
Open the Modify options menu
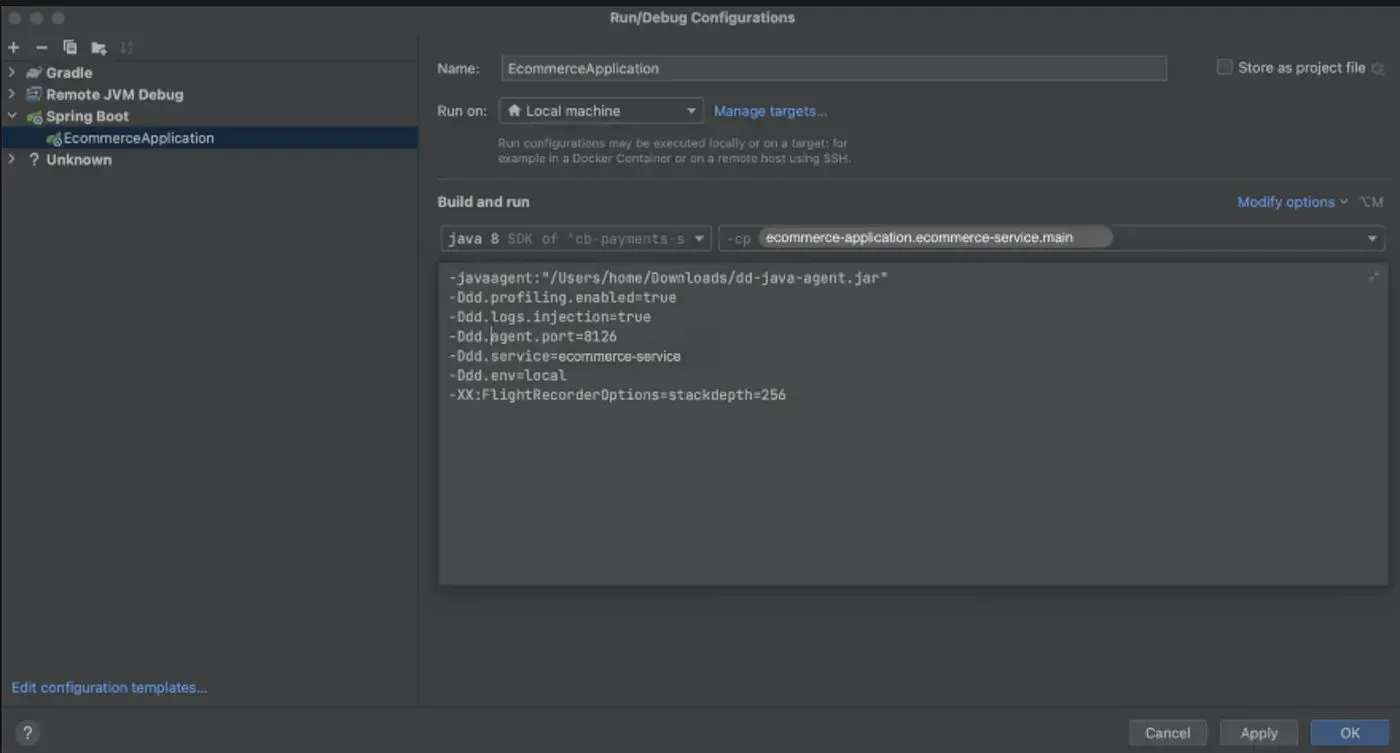(x=1292, y=202)
